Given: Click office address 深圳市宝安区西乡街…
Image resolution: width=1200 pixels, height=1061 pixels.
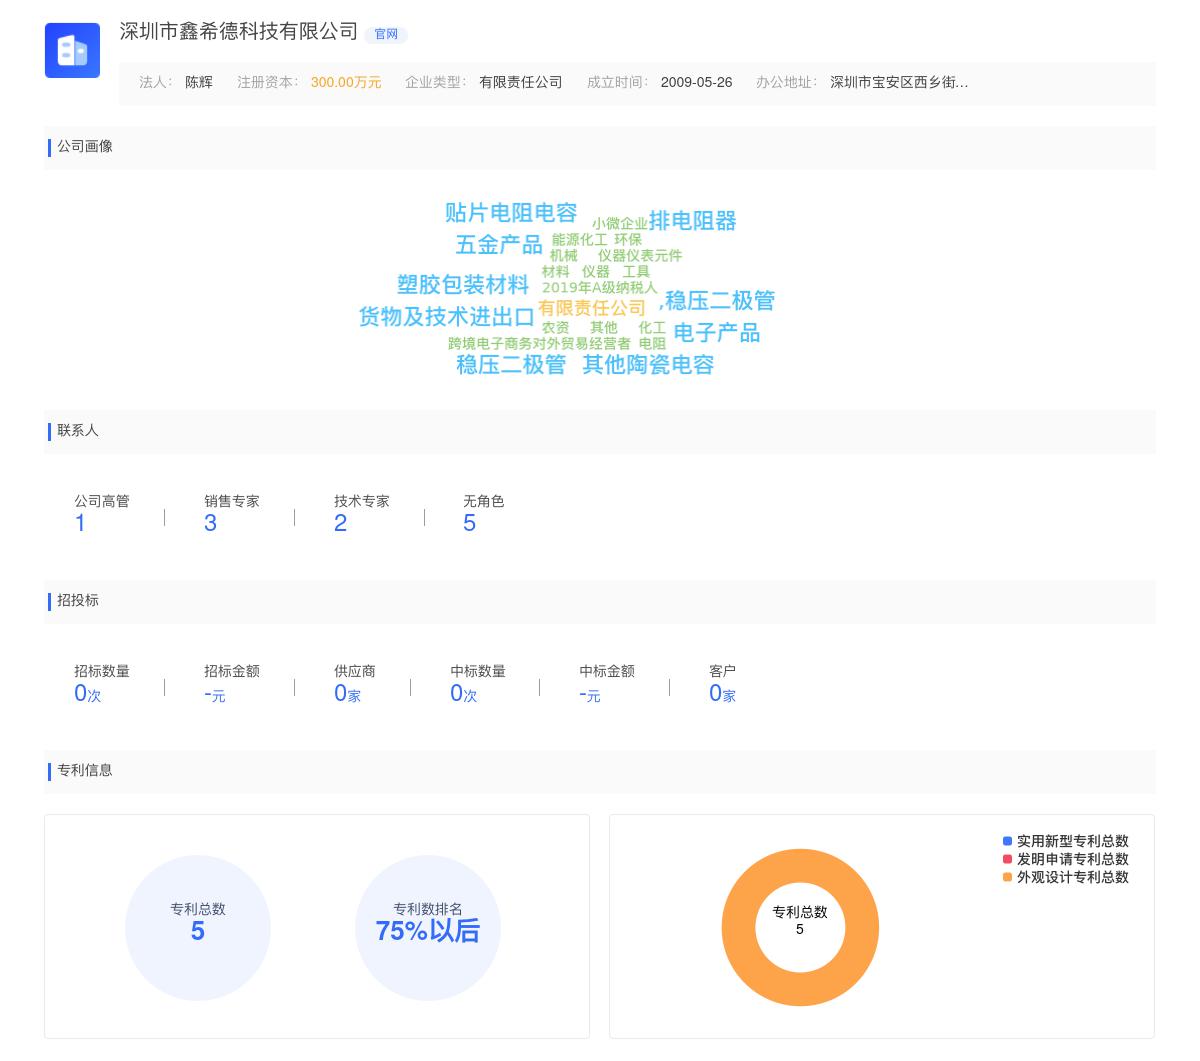Looking at the screenshot, I should click(x=899, y=82).
